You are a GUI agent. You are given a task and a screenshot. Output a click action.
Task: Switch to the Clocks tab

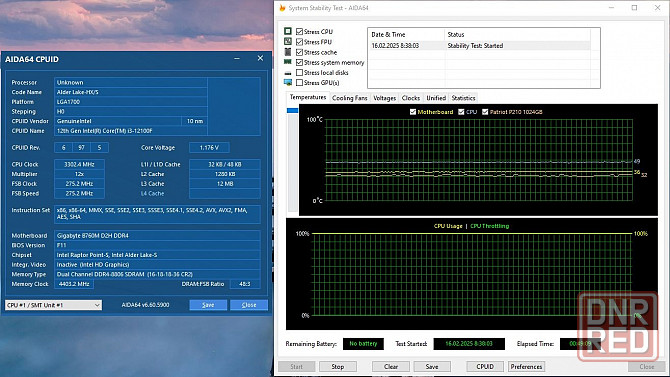[x=411, y=98]
